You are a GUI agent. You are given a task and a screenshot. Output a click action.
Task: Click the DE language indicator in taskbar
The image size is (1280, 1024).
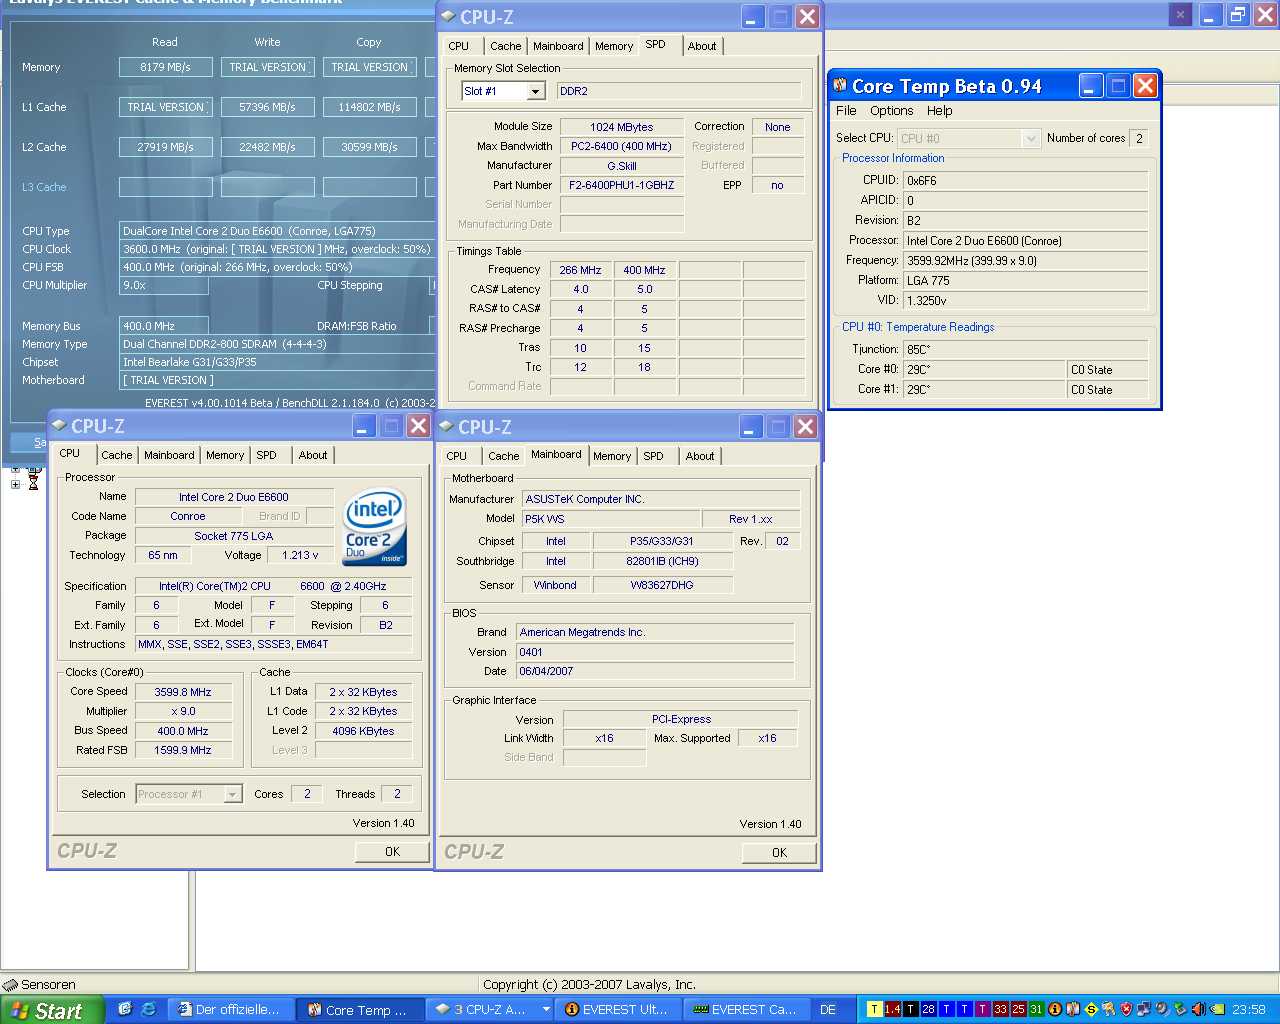point(828,1010)
